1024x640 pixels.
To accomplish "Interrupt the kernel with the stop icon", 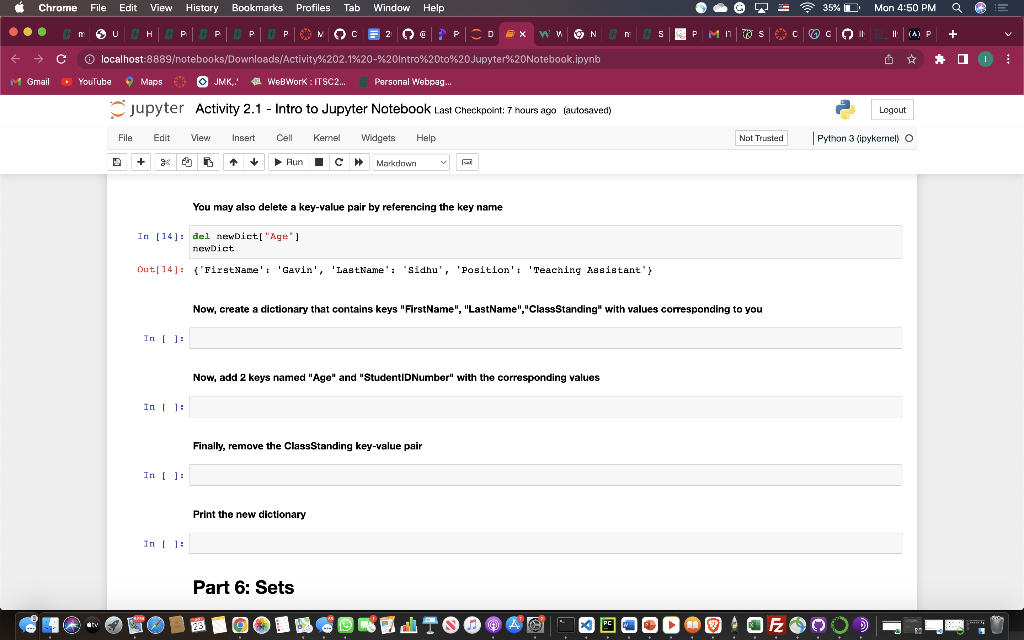I will (x=319, y=162).
